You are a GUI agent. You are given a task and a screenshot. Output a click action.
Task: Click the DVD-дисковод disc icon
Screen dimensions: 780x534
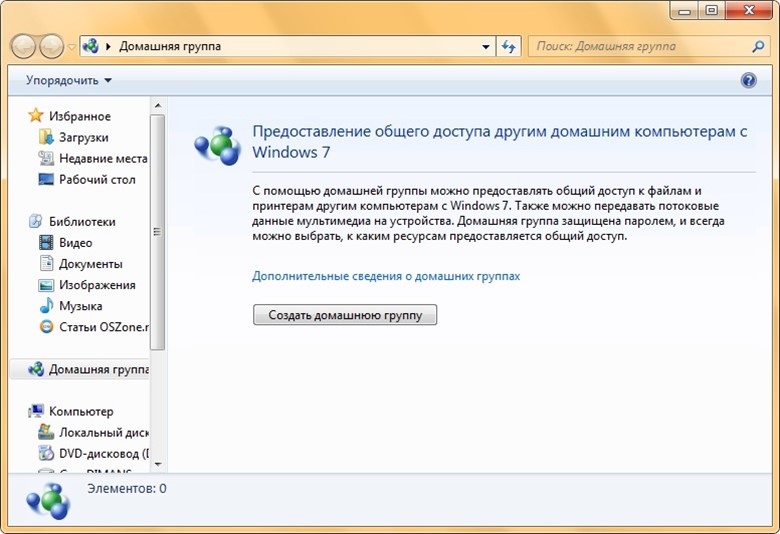coord(46,453)
